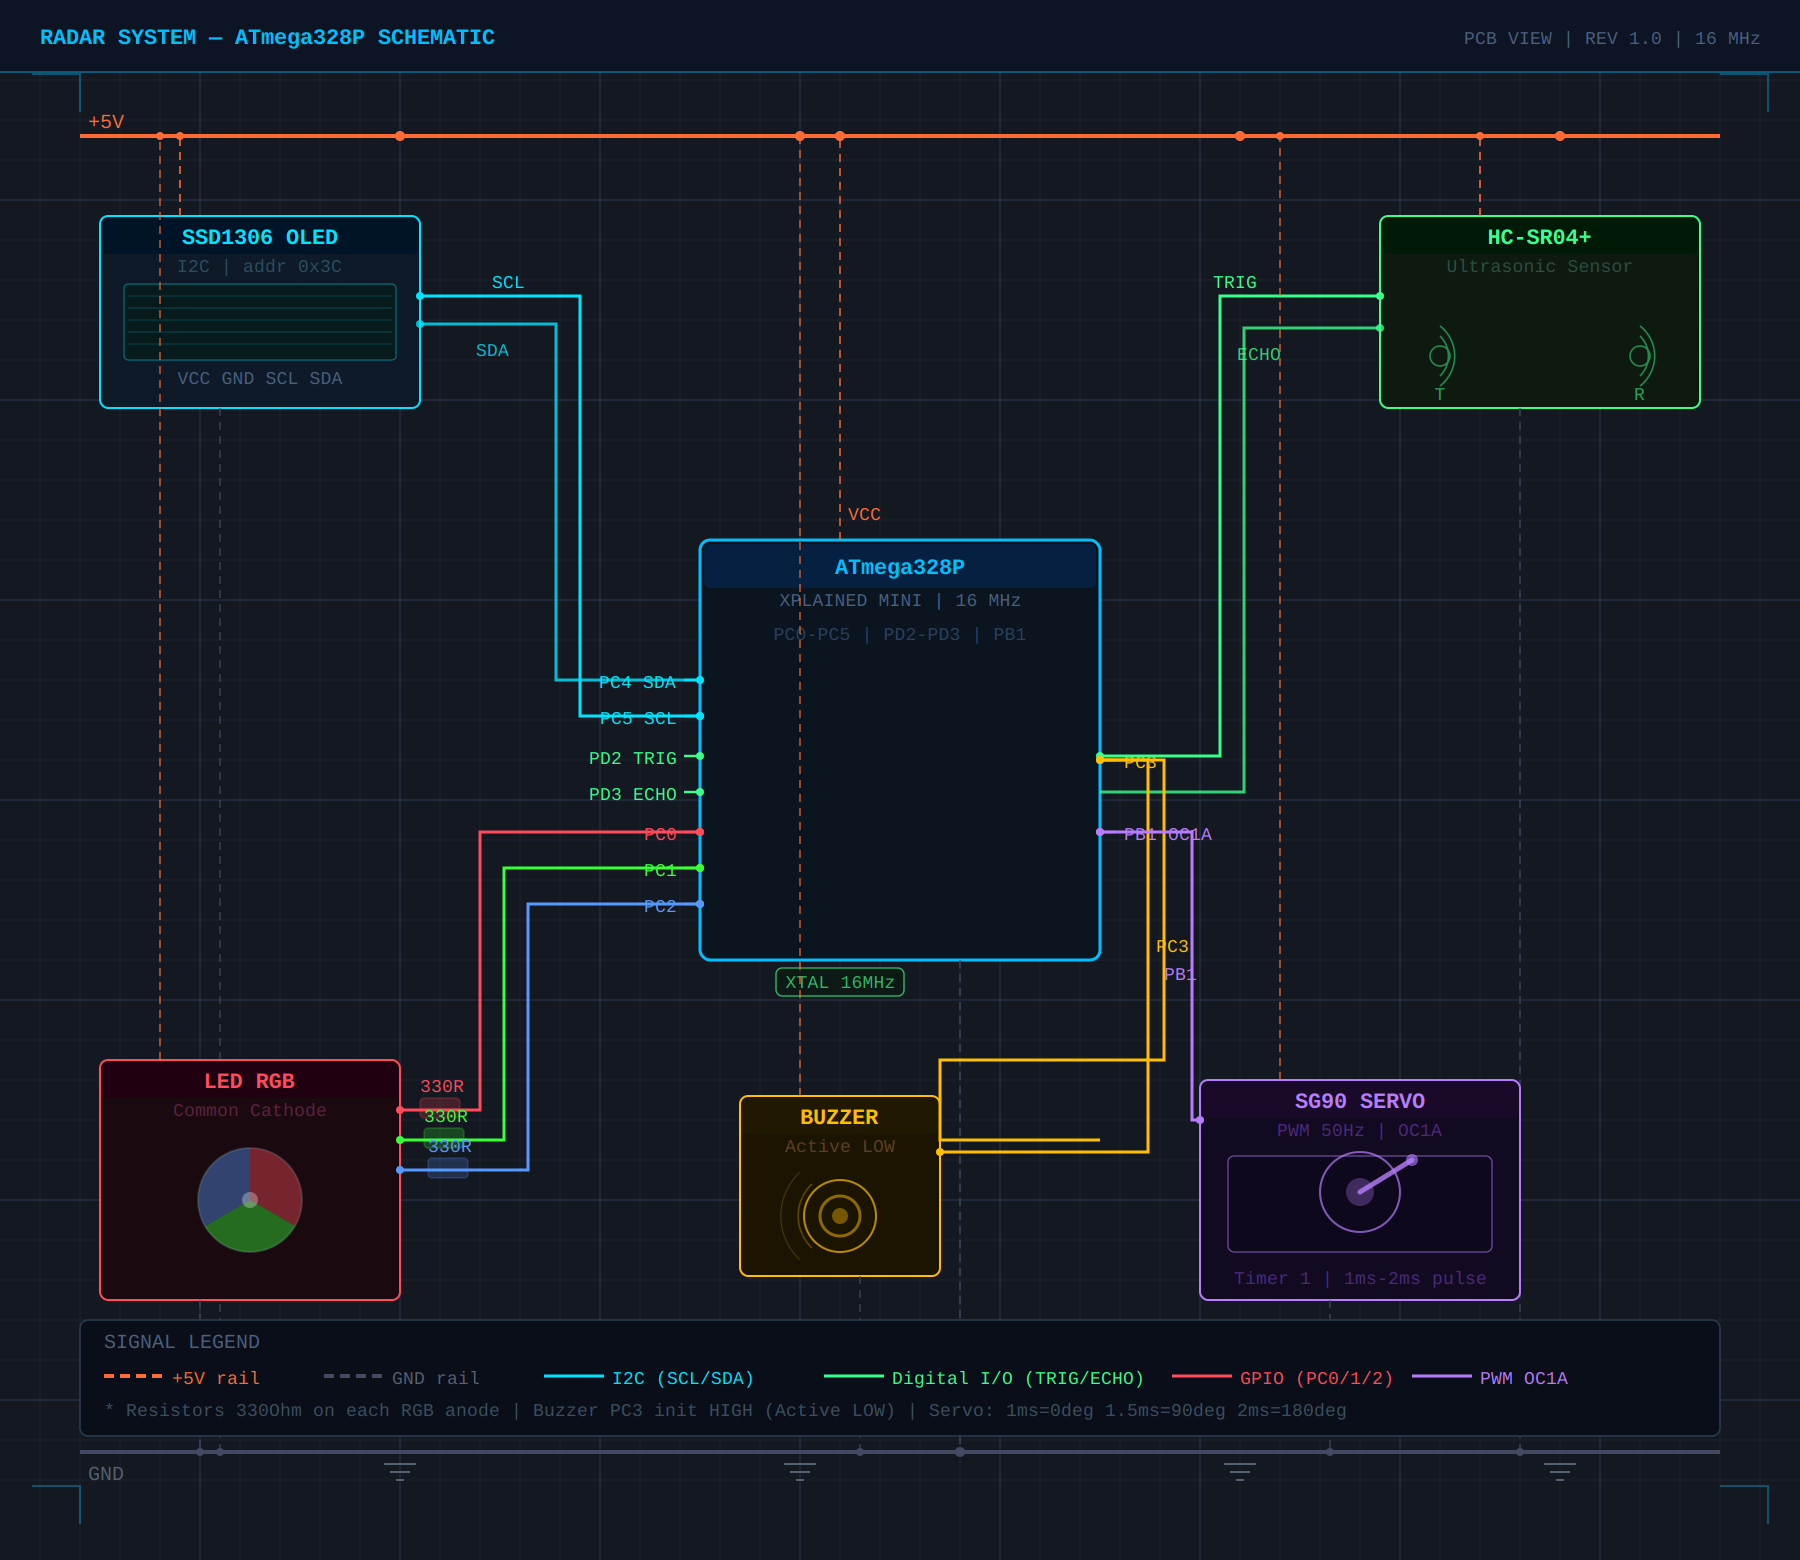Click the I2C addr 0x3C subtitle

pos(259,266)
